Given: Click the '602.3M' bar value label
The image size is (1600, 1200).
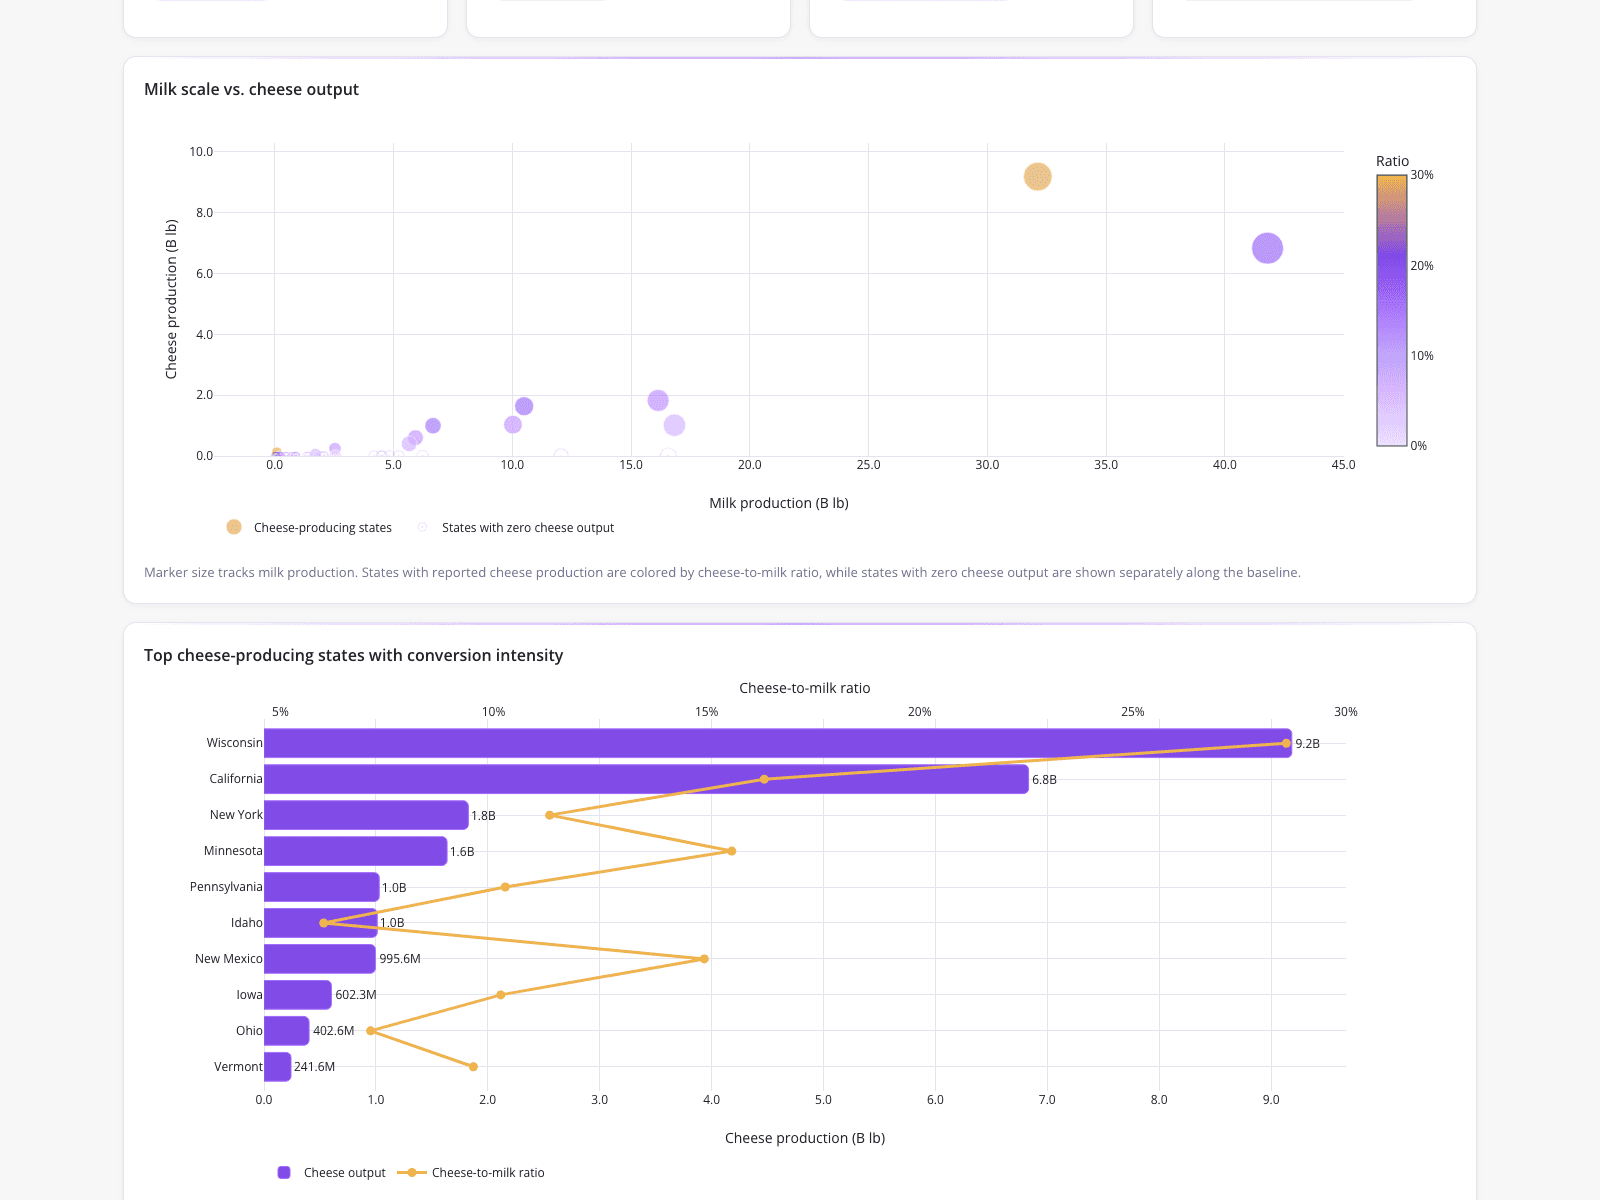Looking at the screenshot, I should click(x=356, y=995).
